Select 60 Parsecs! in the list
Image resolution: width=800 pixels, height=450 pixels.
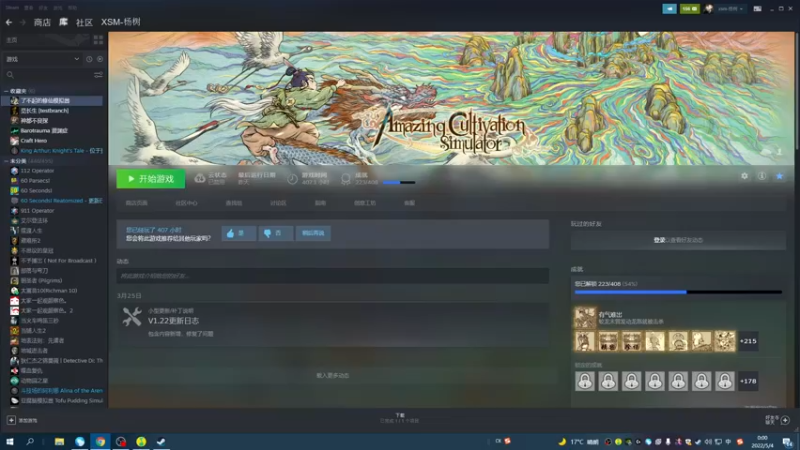pos(53,181)
